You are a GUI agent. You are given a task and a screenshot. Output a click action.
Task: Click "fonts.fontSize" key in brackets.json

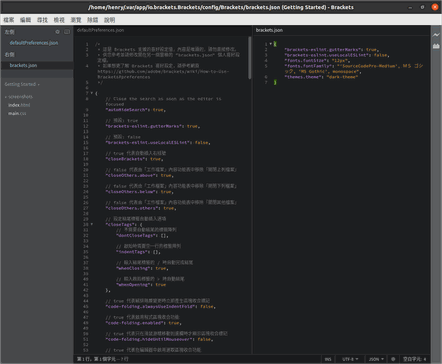point(305,60)
